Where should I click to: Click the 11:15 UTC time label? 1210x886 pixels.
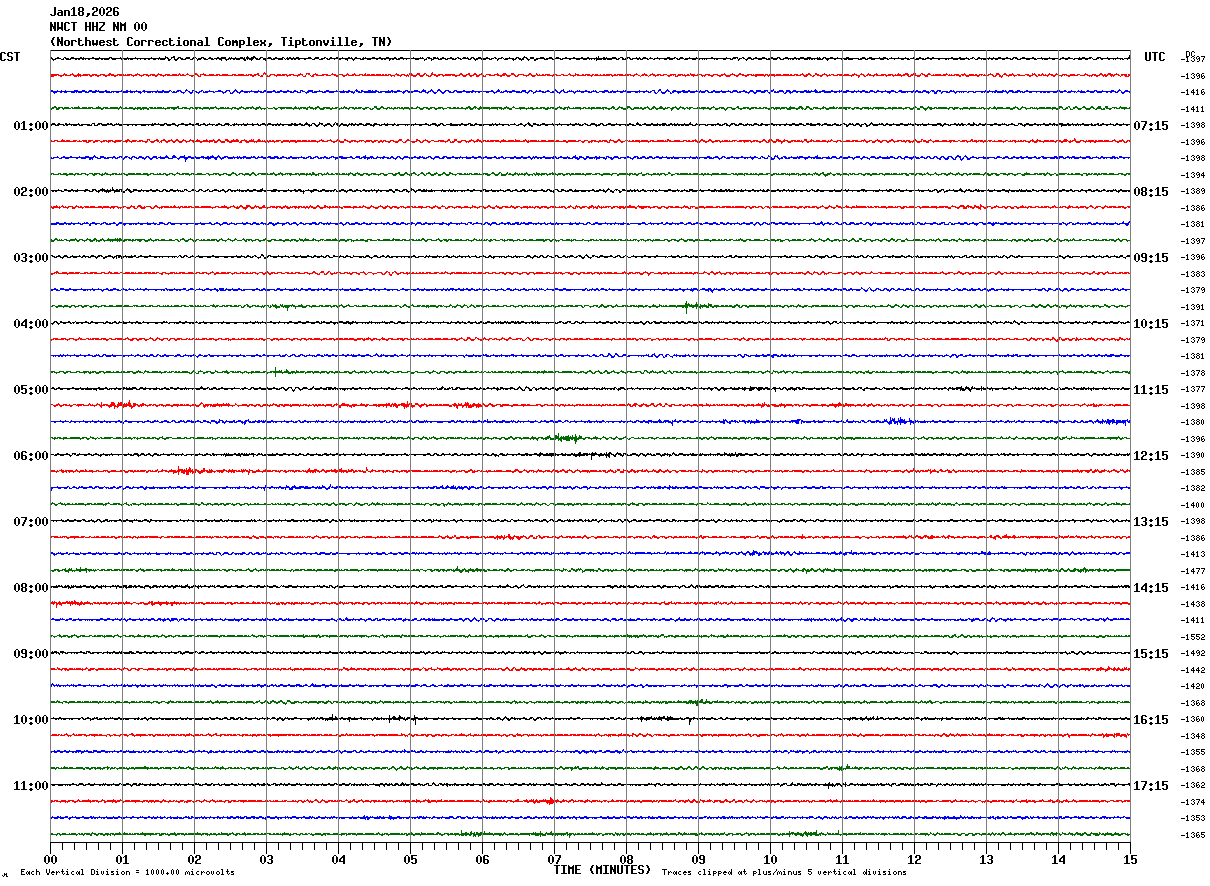(1151, 390)
